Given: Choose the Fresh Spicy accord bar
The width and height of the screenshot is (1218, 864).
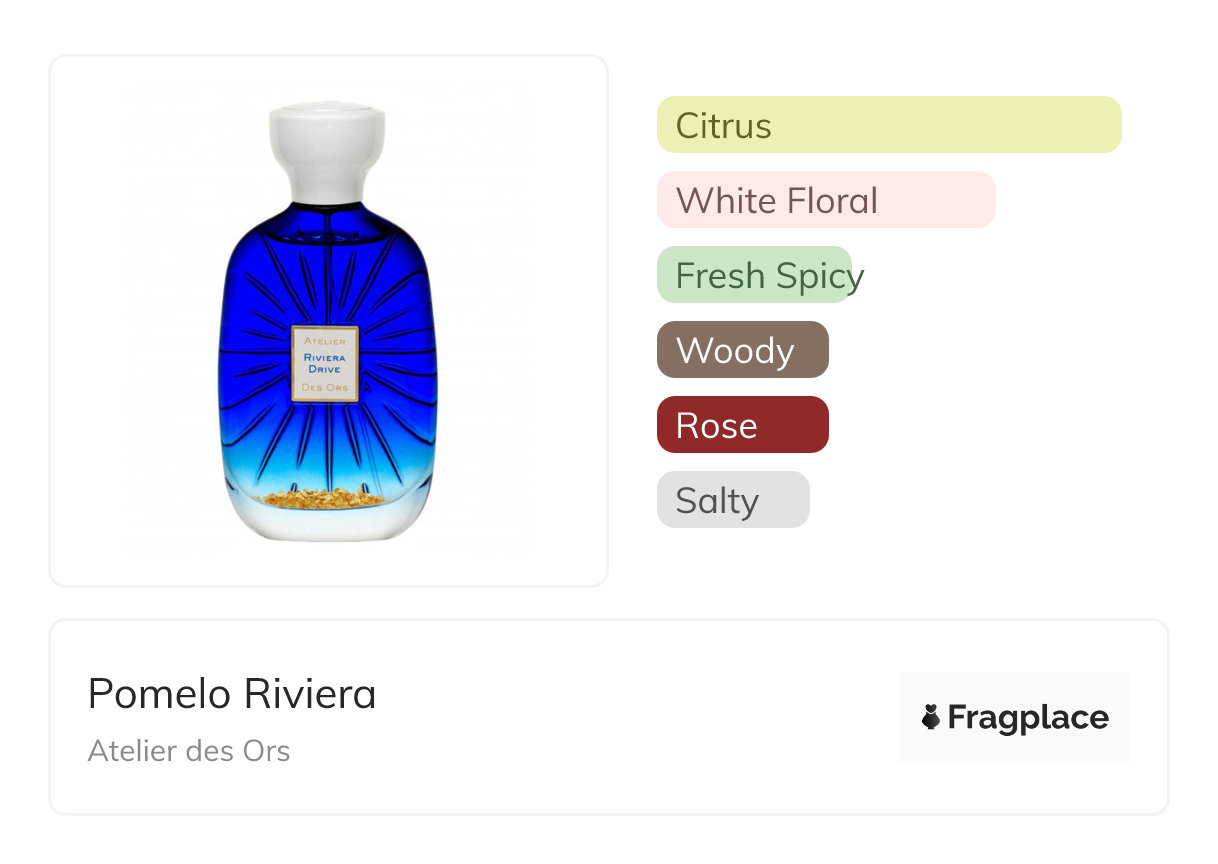Looking at the screenshot, I should coord(753,275).
